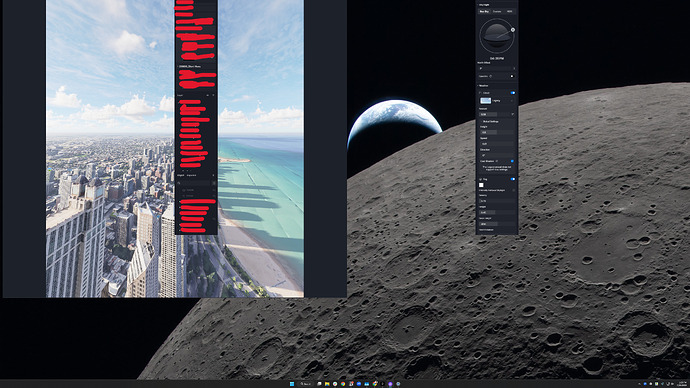
Task: Adjust the cloud Height slider under Global Settings
Action: (x=496, y=132)
